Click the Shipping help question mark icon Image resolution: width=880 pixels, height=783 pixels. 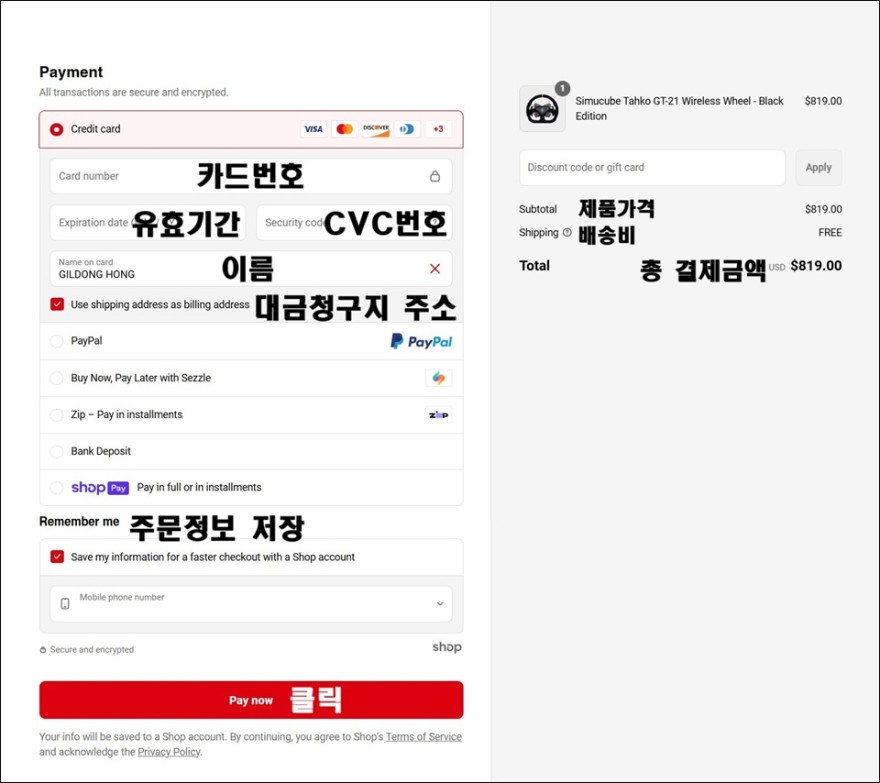[567, 232]
